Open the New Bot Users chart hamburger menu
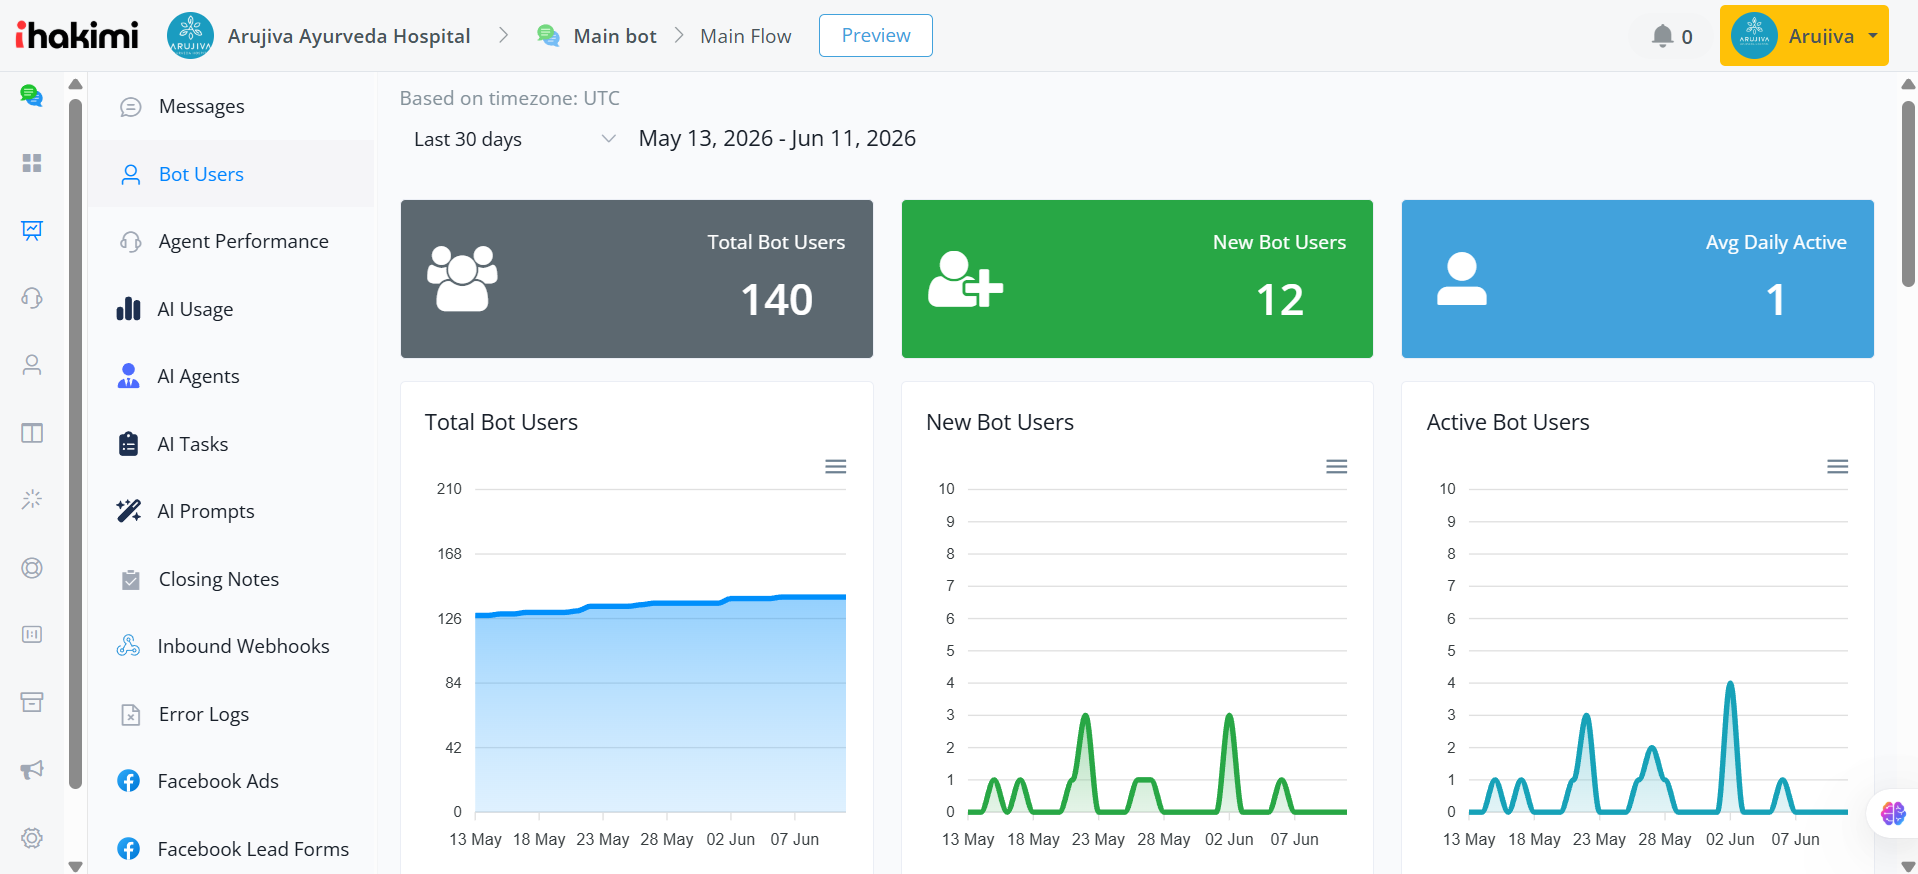Viewport: 1918px width, 874px height. pos(1337,467)
